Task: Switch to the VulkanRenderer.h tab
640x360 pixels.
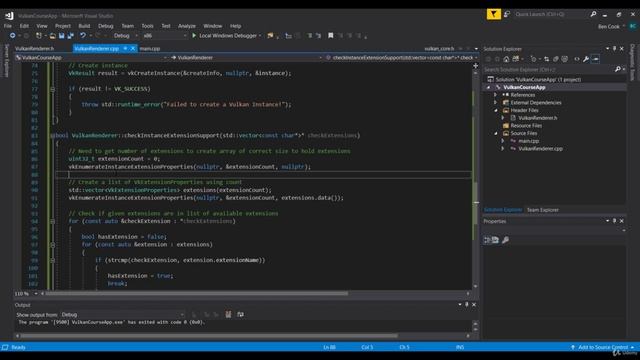Action: 34,49
